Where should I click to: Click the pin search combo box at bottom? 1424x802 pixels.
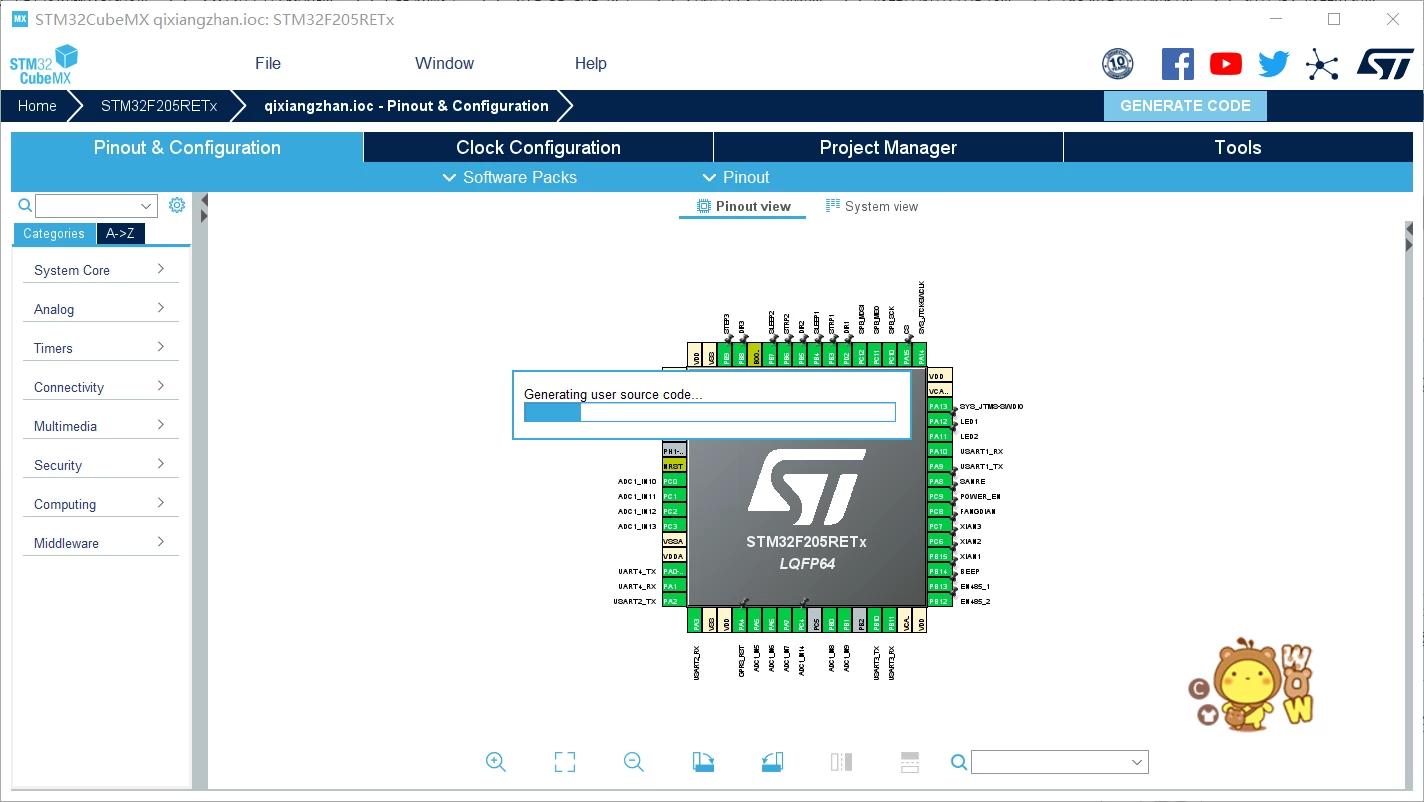1060,762
